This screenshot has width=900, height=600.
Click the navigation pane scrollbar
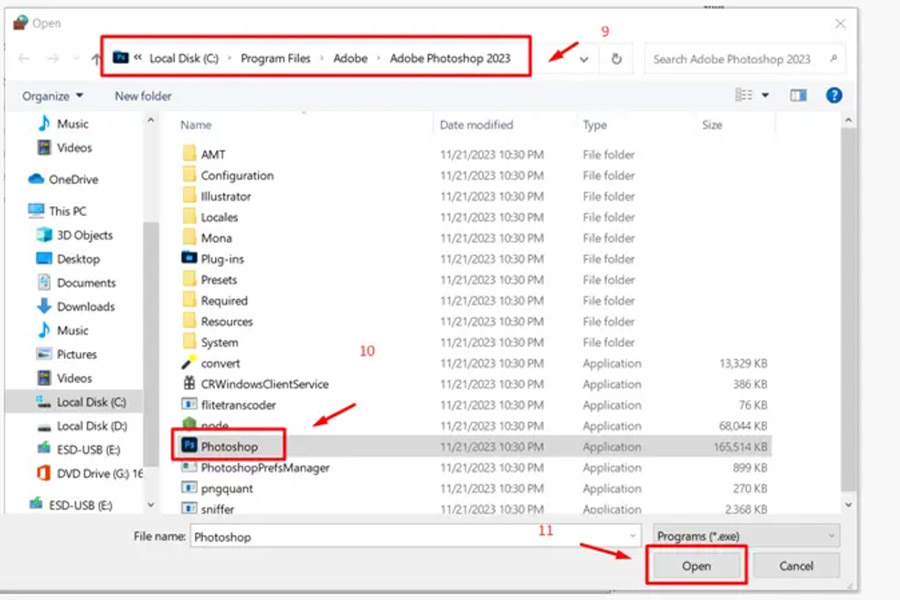(x=150, y=344)
